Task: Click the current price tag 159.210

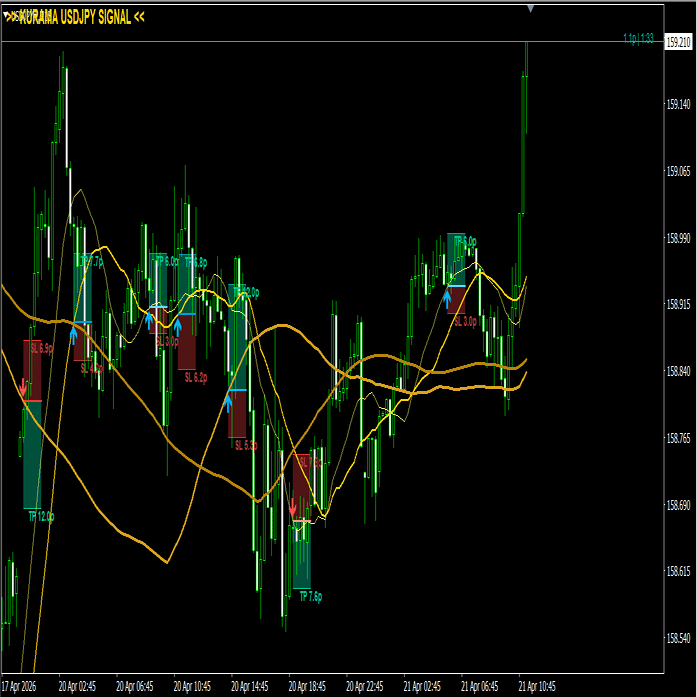Action: [678, 42]
